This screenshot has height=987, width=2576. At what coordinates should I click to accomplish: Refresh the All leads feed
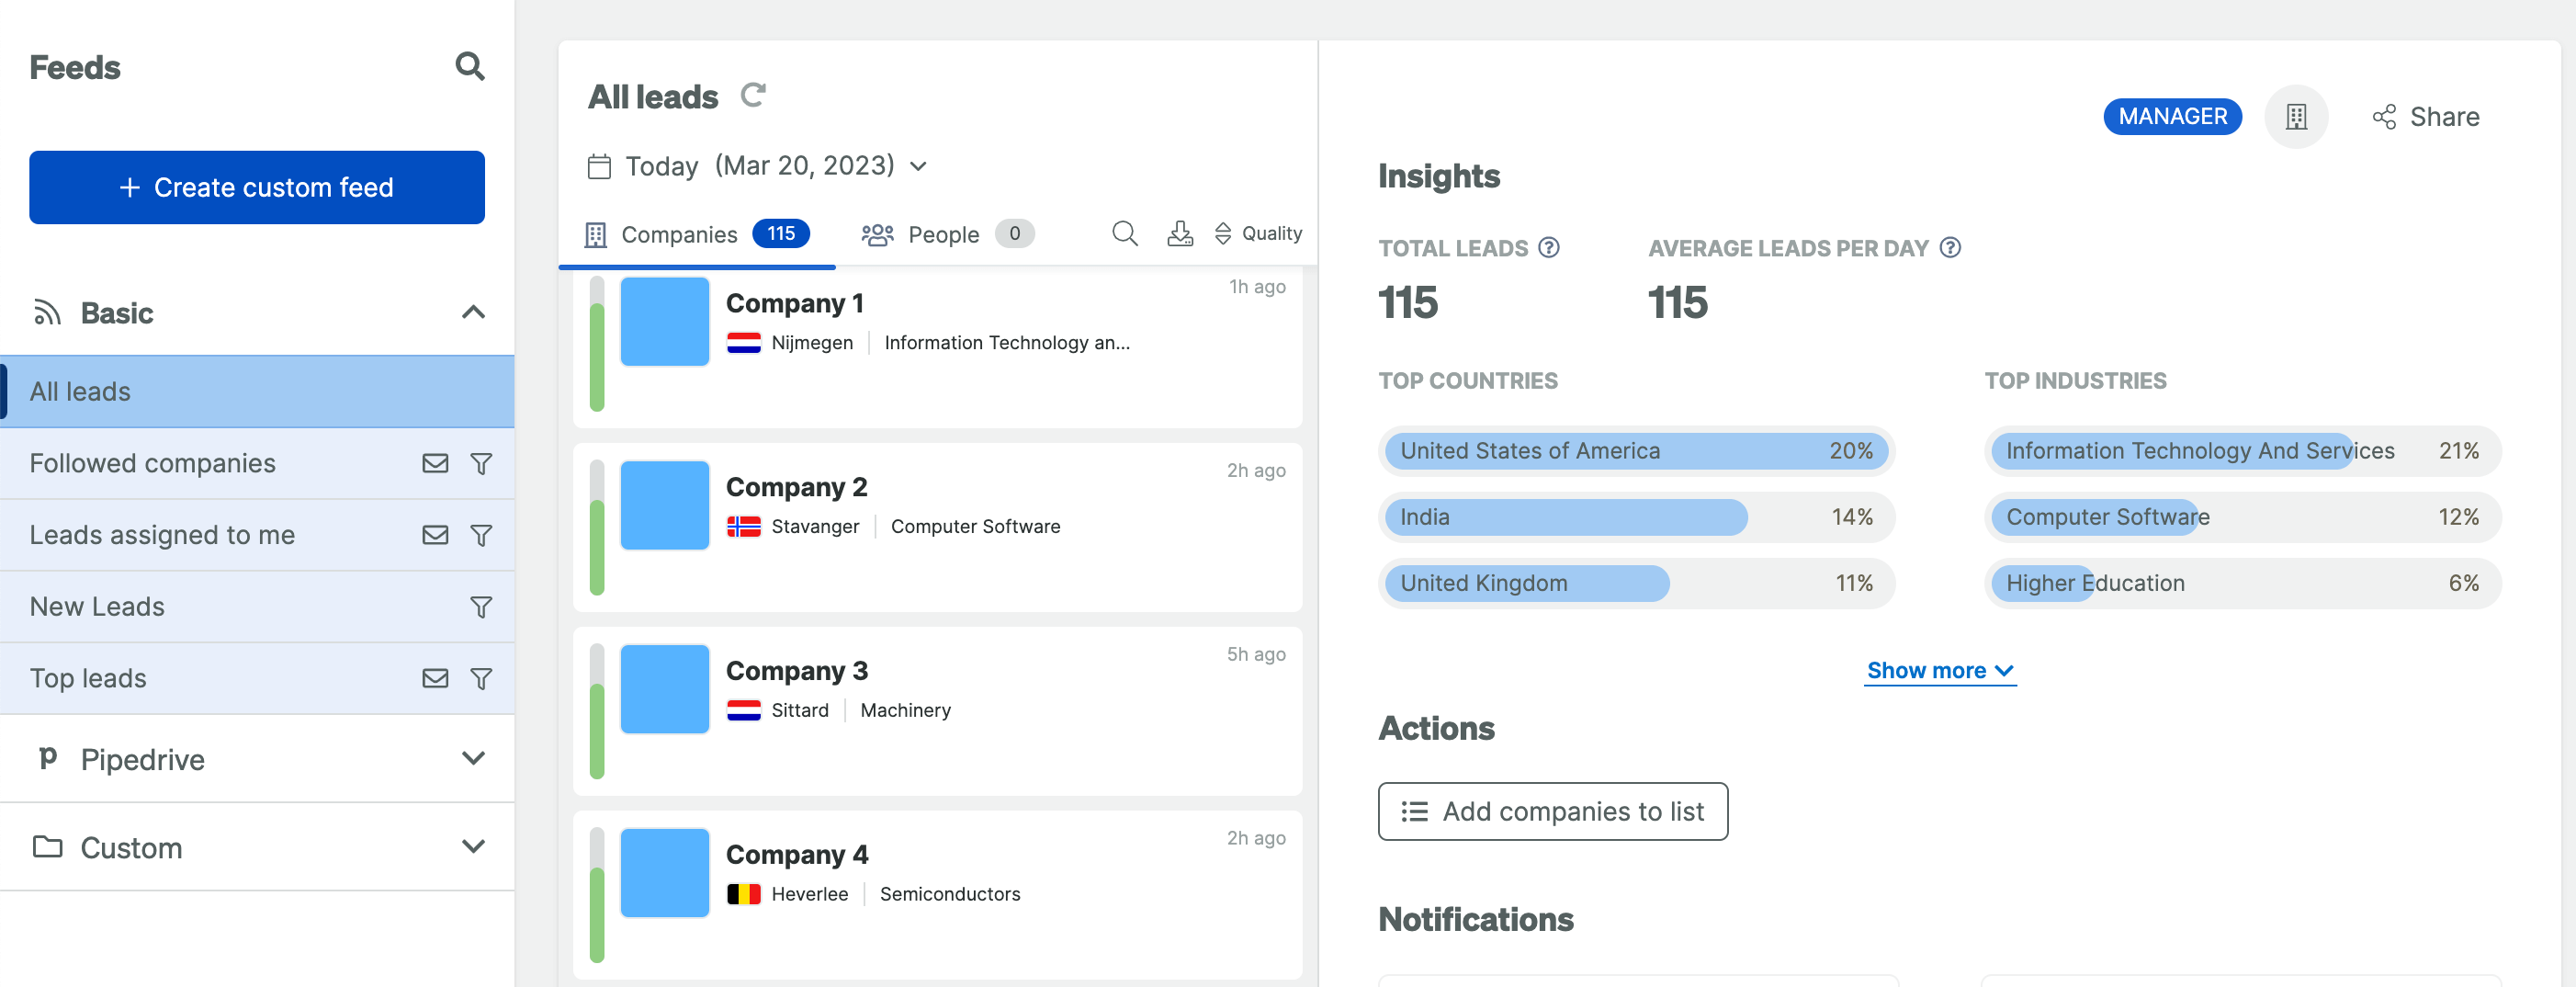752,96
